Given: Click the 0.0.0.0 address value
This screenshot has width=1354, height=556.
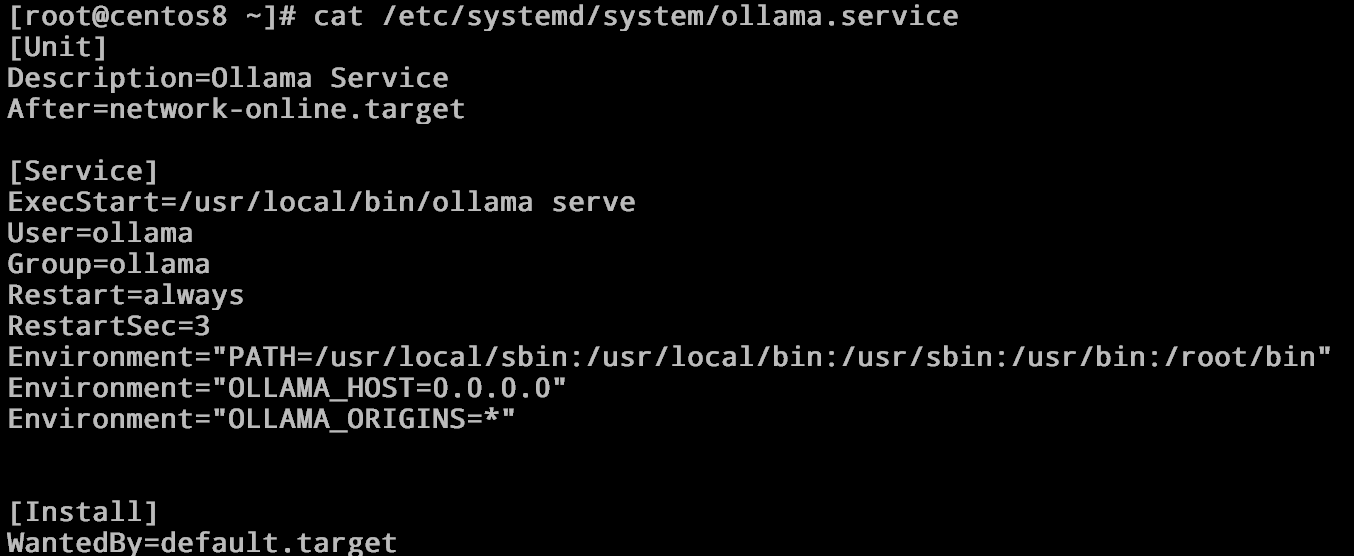Looking at the screenshot, I should pyautogui.click(x=491, y=388).
